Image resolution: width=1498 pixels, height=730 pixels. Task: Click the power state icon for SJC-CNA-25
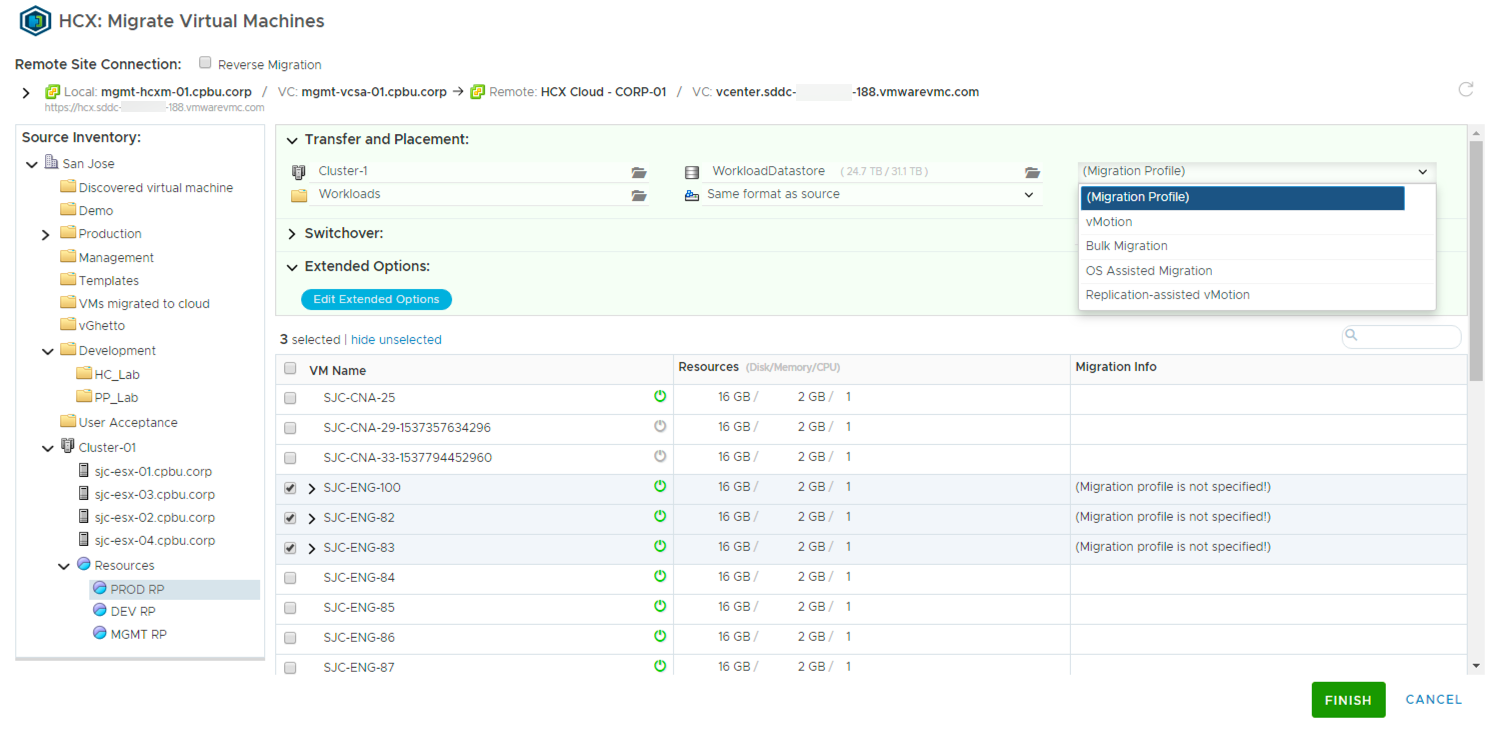point(660,397)
